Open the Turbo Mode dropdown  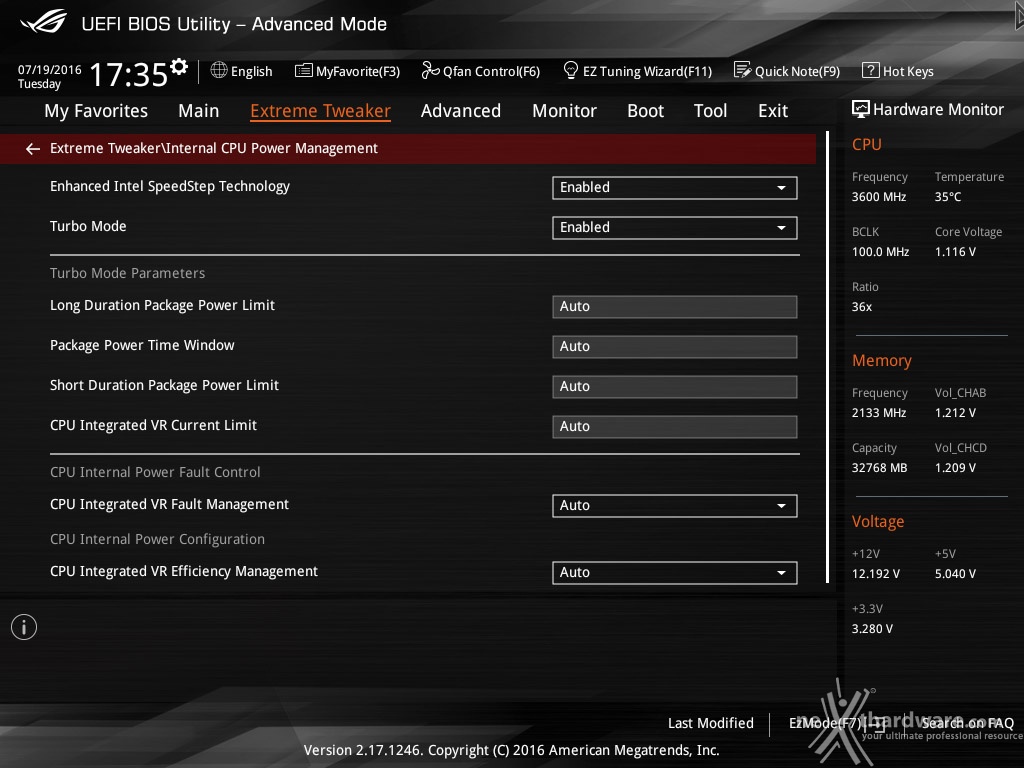[675, 228]
